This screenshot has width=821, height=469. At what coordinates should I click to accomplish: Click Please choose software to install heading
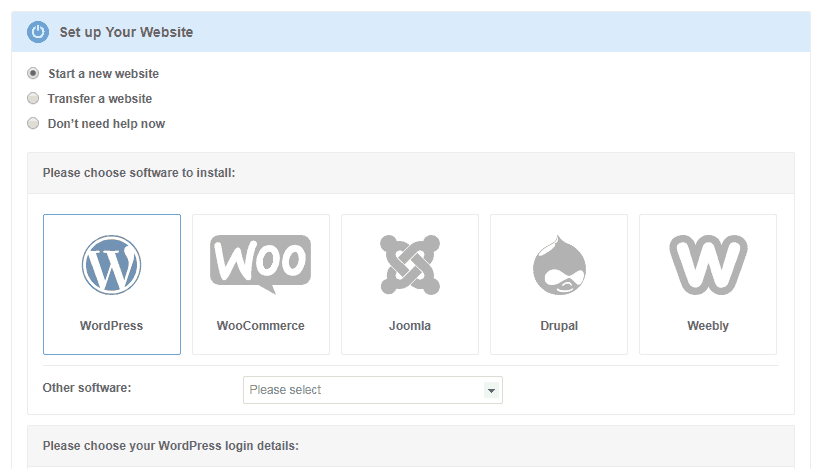tap(139, 173)
